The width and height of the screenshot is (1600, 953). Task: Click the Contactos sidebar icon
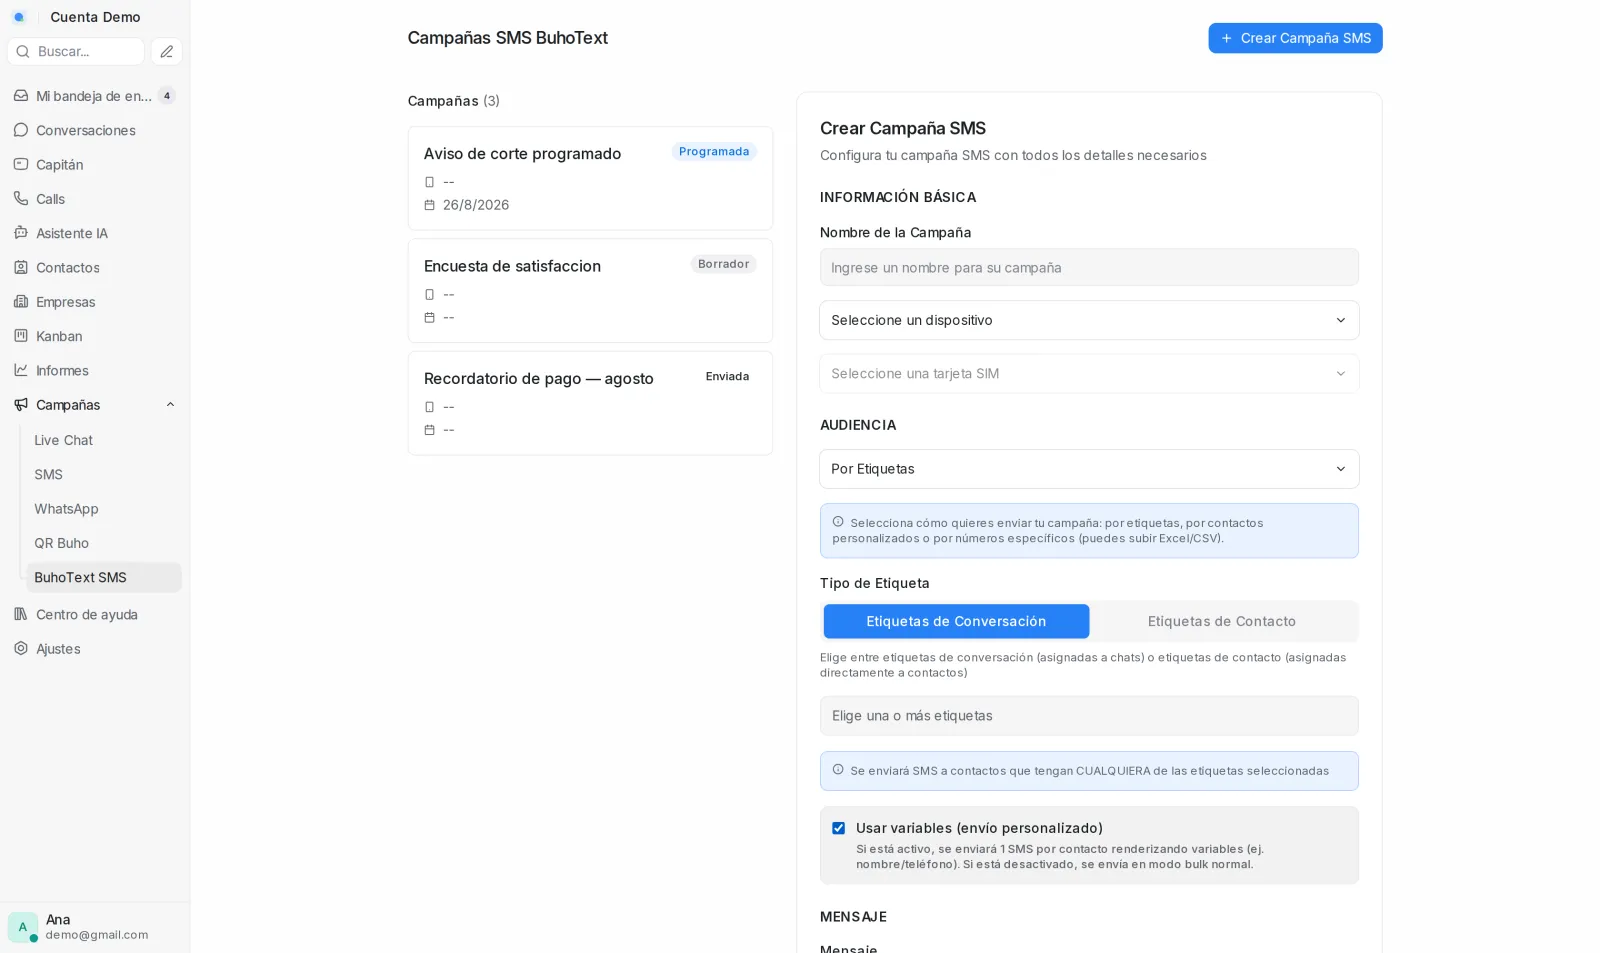21,267
